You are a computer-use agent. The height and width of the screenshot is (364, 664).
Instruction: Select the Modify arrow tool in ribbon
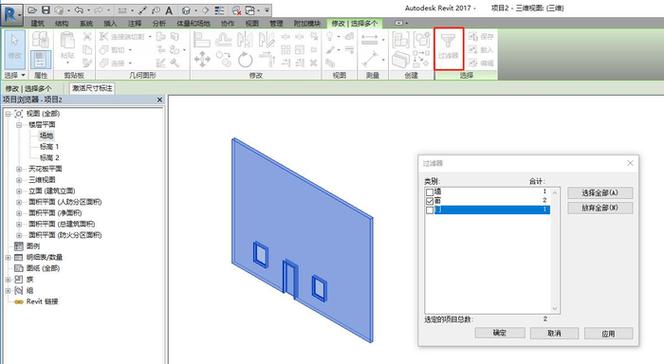tap(15, 49)
